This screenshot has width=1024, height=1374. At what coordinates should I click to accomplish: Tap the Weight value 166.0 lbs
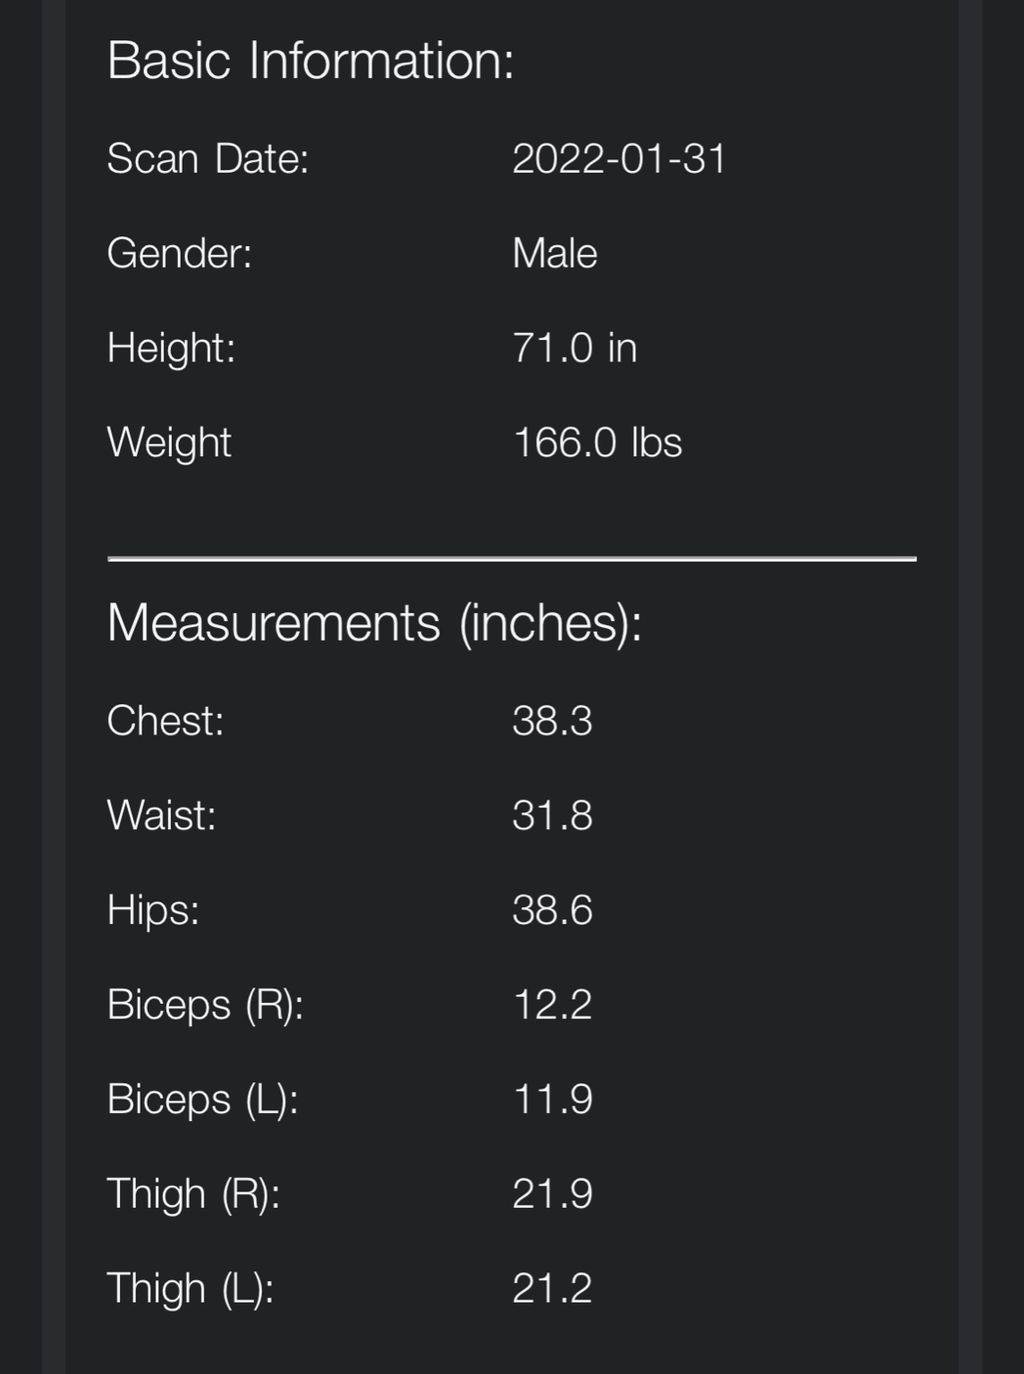click(597, 442)
